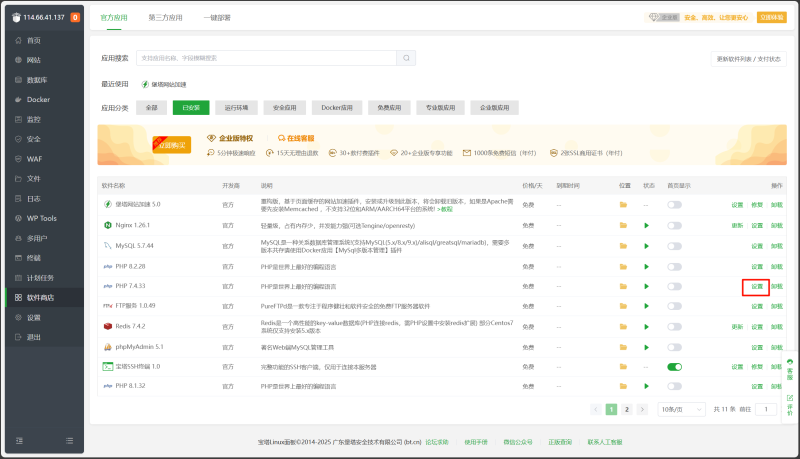Filter apps by 全部 category

[152, 108]
